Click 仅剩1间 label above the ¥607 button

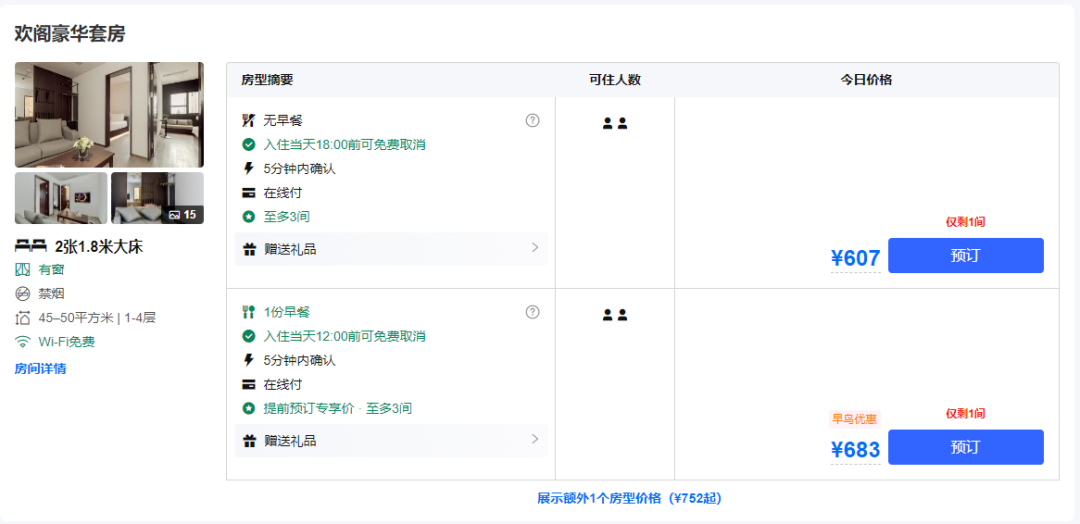pyautogui.click(x=966, y=222)
